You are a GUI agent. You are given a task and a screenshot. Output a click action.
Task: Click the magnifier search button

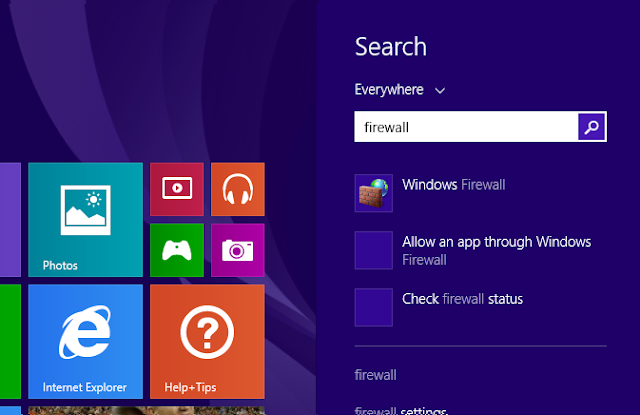point(591,127)
